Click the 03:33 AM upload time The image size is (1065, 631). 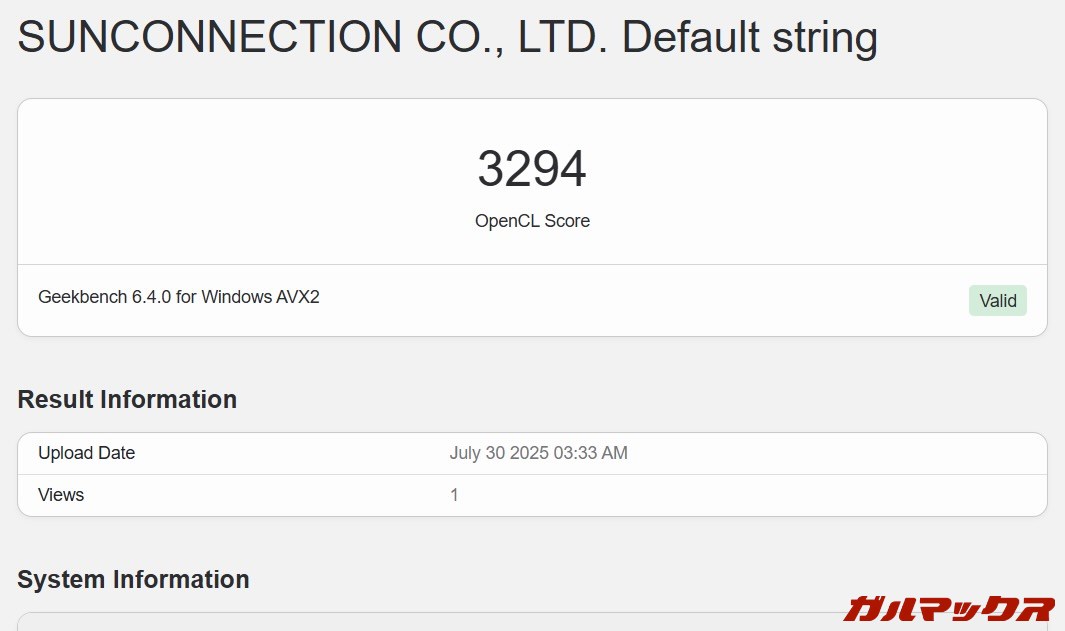coord(589,453)
